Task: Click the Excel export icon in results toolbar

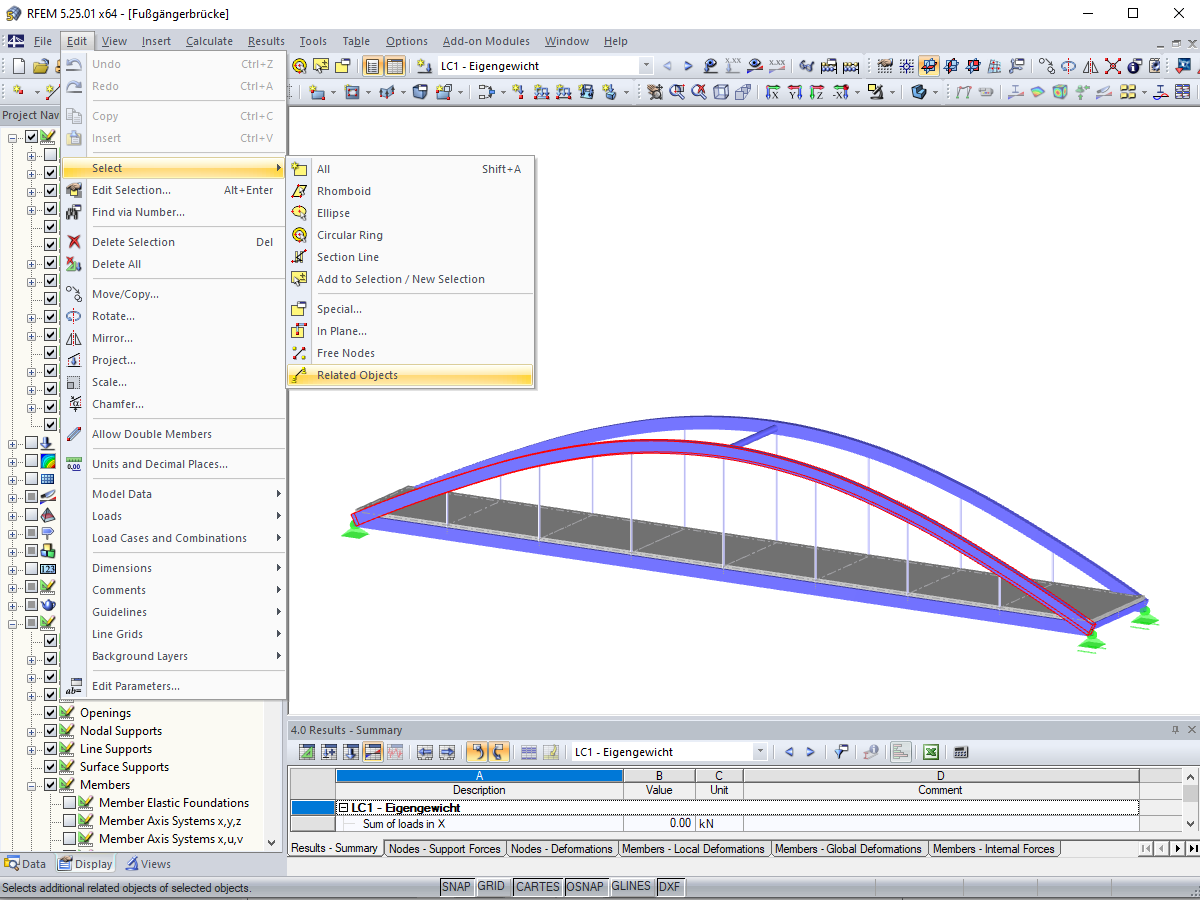Action: tap(931, 752)
